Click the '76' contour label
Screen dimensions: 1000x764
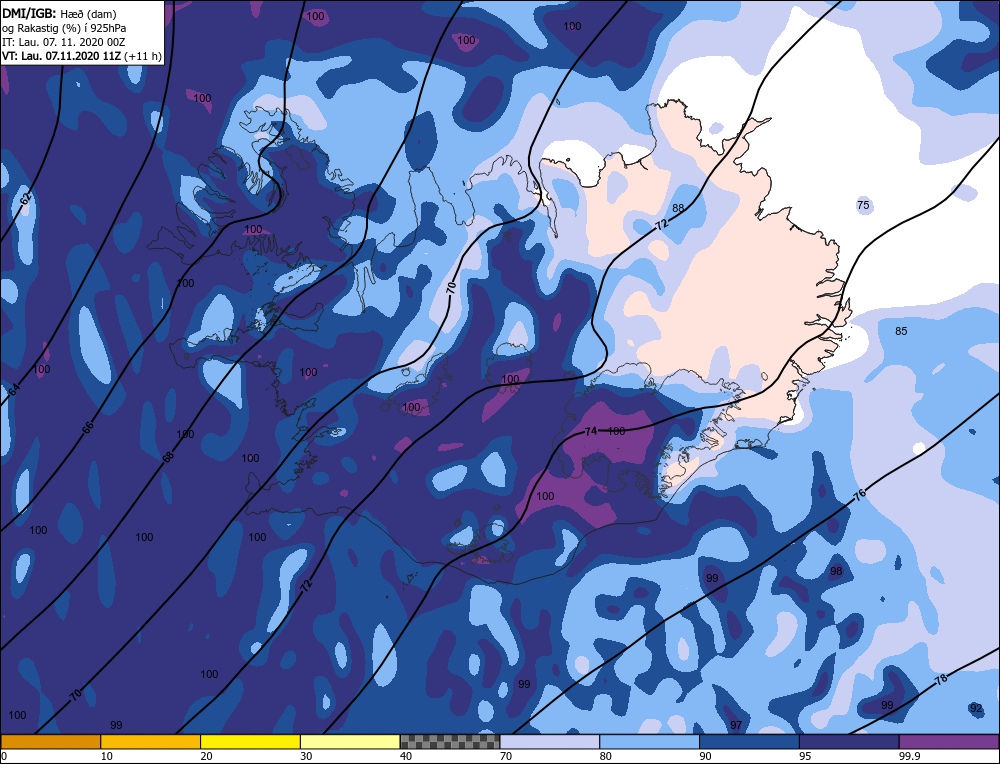click(860, 494)
